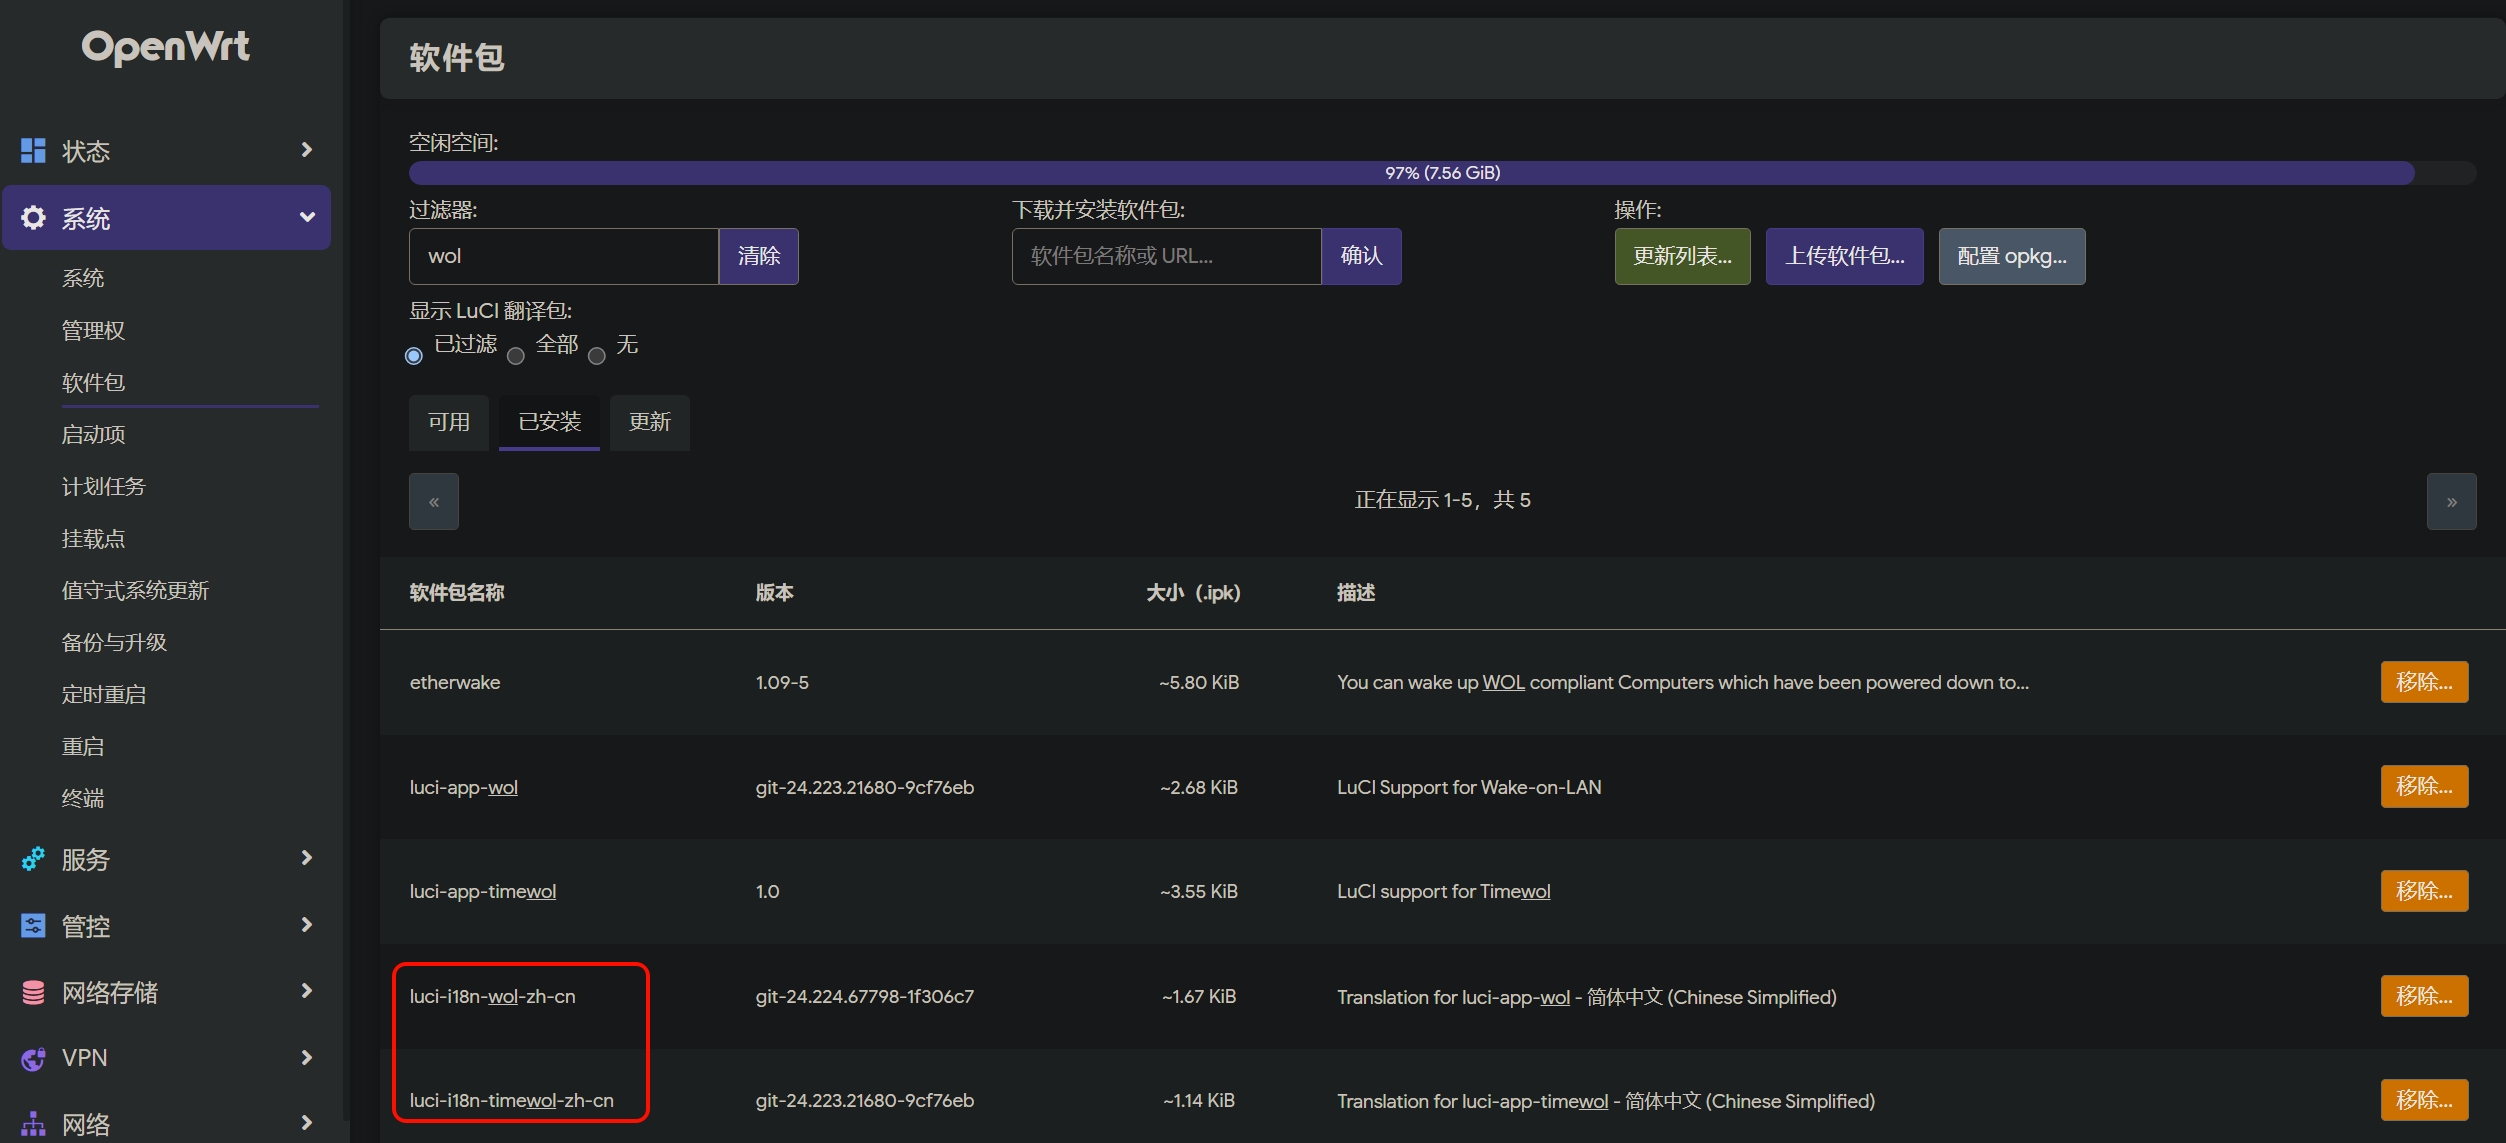This screenshot has height=1143, width=2506.
Task: Click the OpenWrt logo
Action: pyautogui.click(x=165, y=47)
